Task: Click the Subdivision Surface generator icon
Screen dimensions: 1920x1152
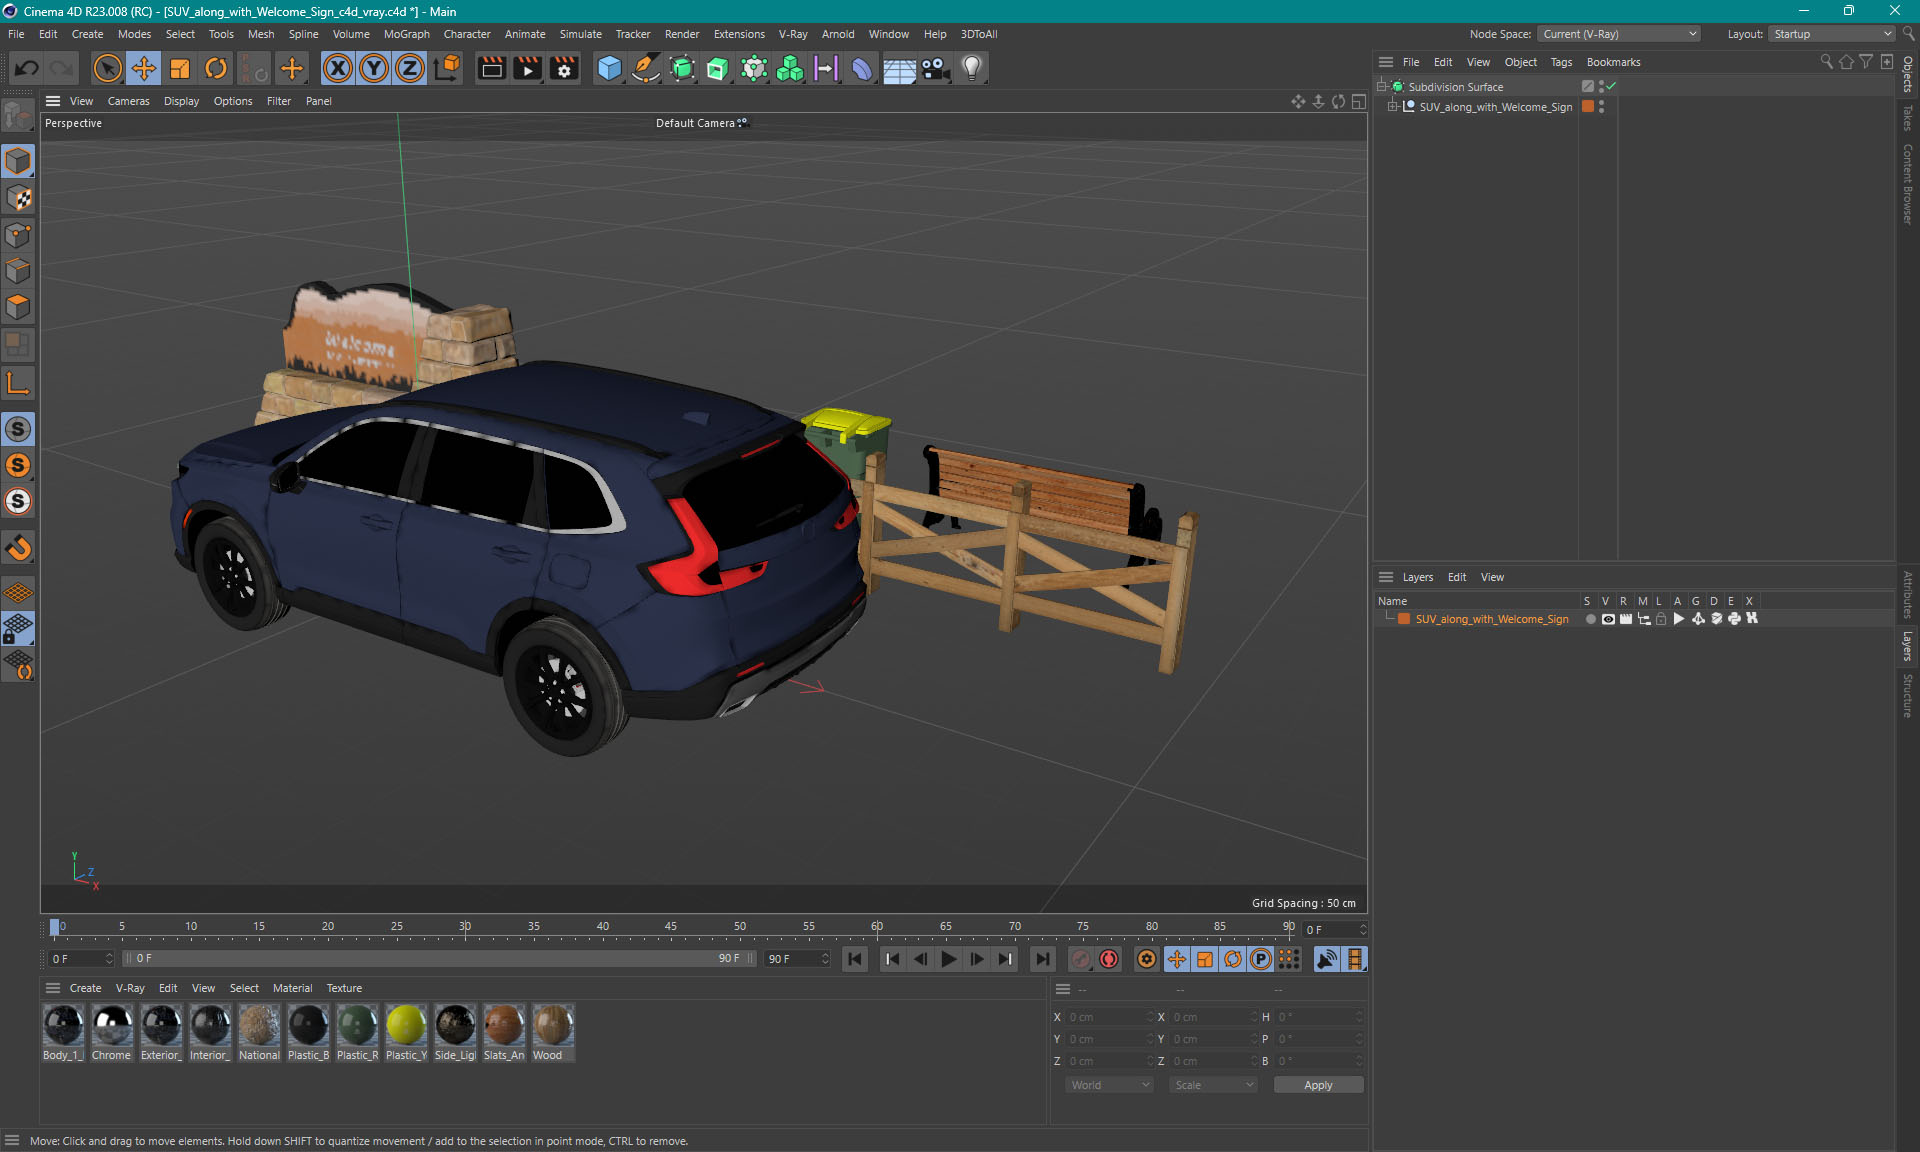Action: pos(682,68)
